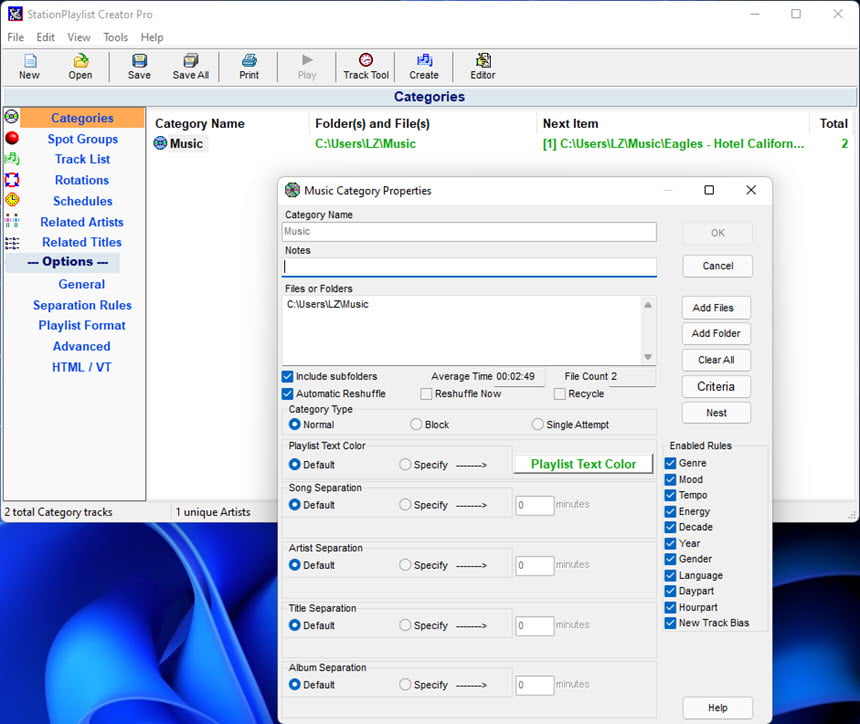Image resolution: width=860 pixels, height=724 pixels.
Task: Select Specify for Artist Separation
Action: point(405,565)
